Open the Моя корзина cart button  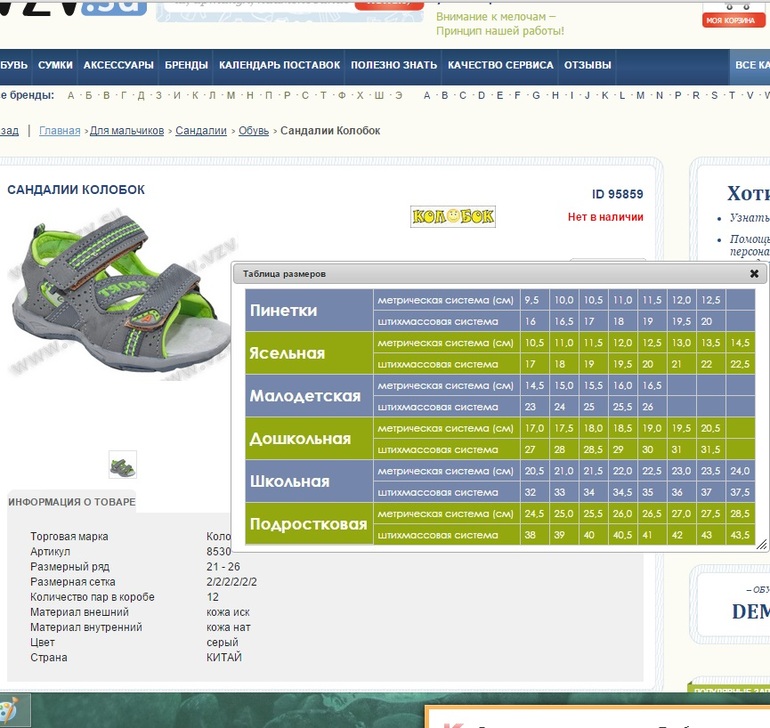point(733,19)
